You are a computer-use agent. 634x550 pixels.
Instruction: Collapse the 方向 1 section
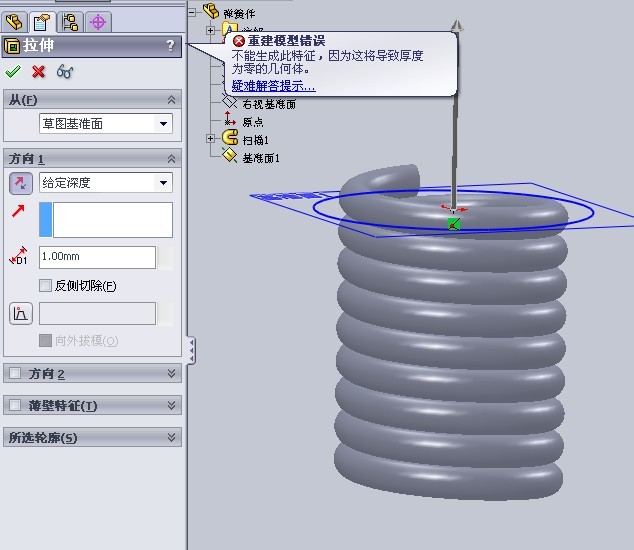[x=171, y=159]
